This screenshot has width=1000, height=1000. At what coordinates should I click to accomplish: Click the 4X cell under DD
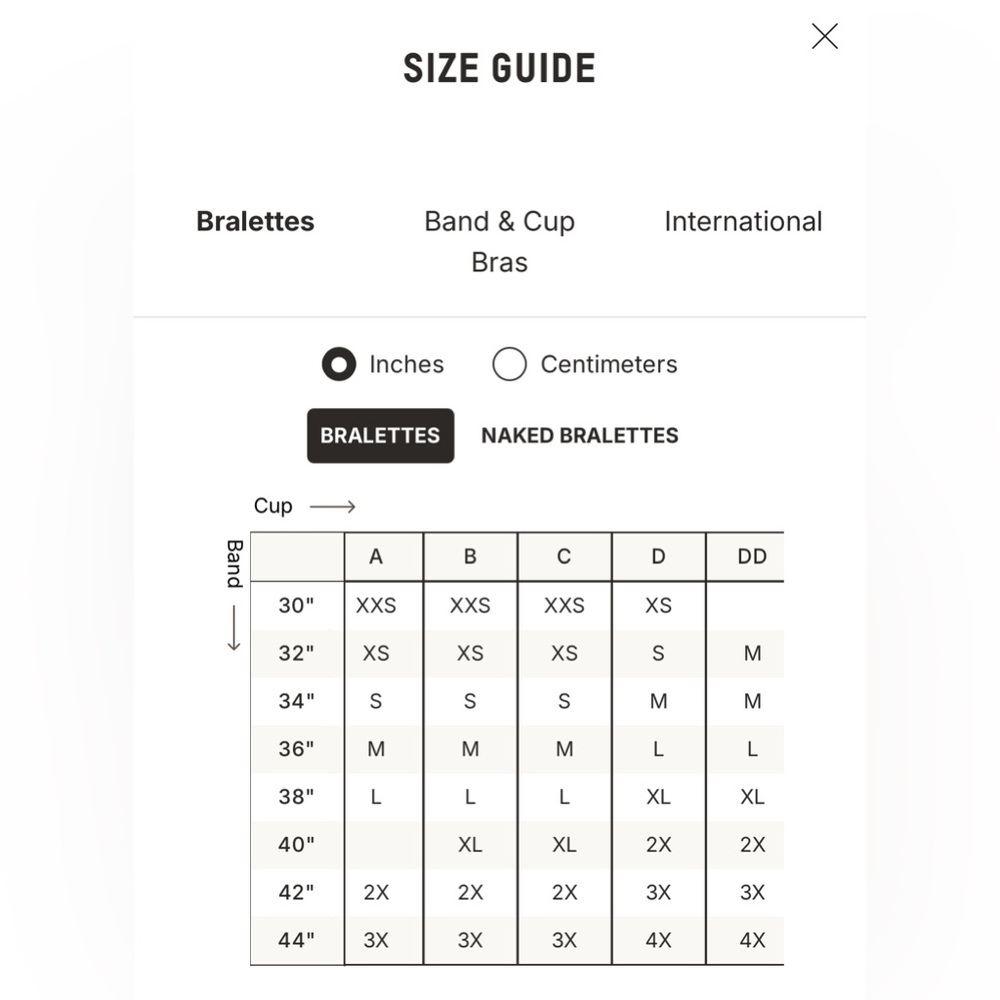(x=753, y=940)
